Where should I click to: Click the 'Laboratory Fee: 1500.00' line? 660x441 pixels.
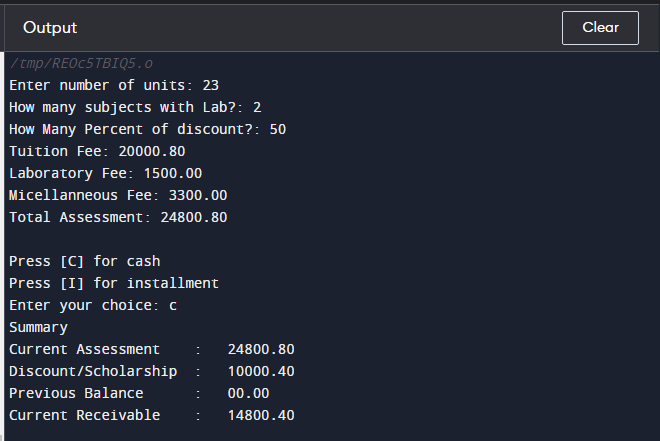(106, 173)
